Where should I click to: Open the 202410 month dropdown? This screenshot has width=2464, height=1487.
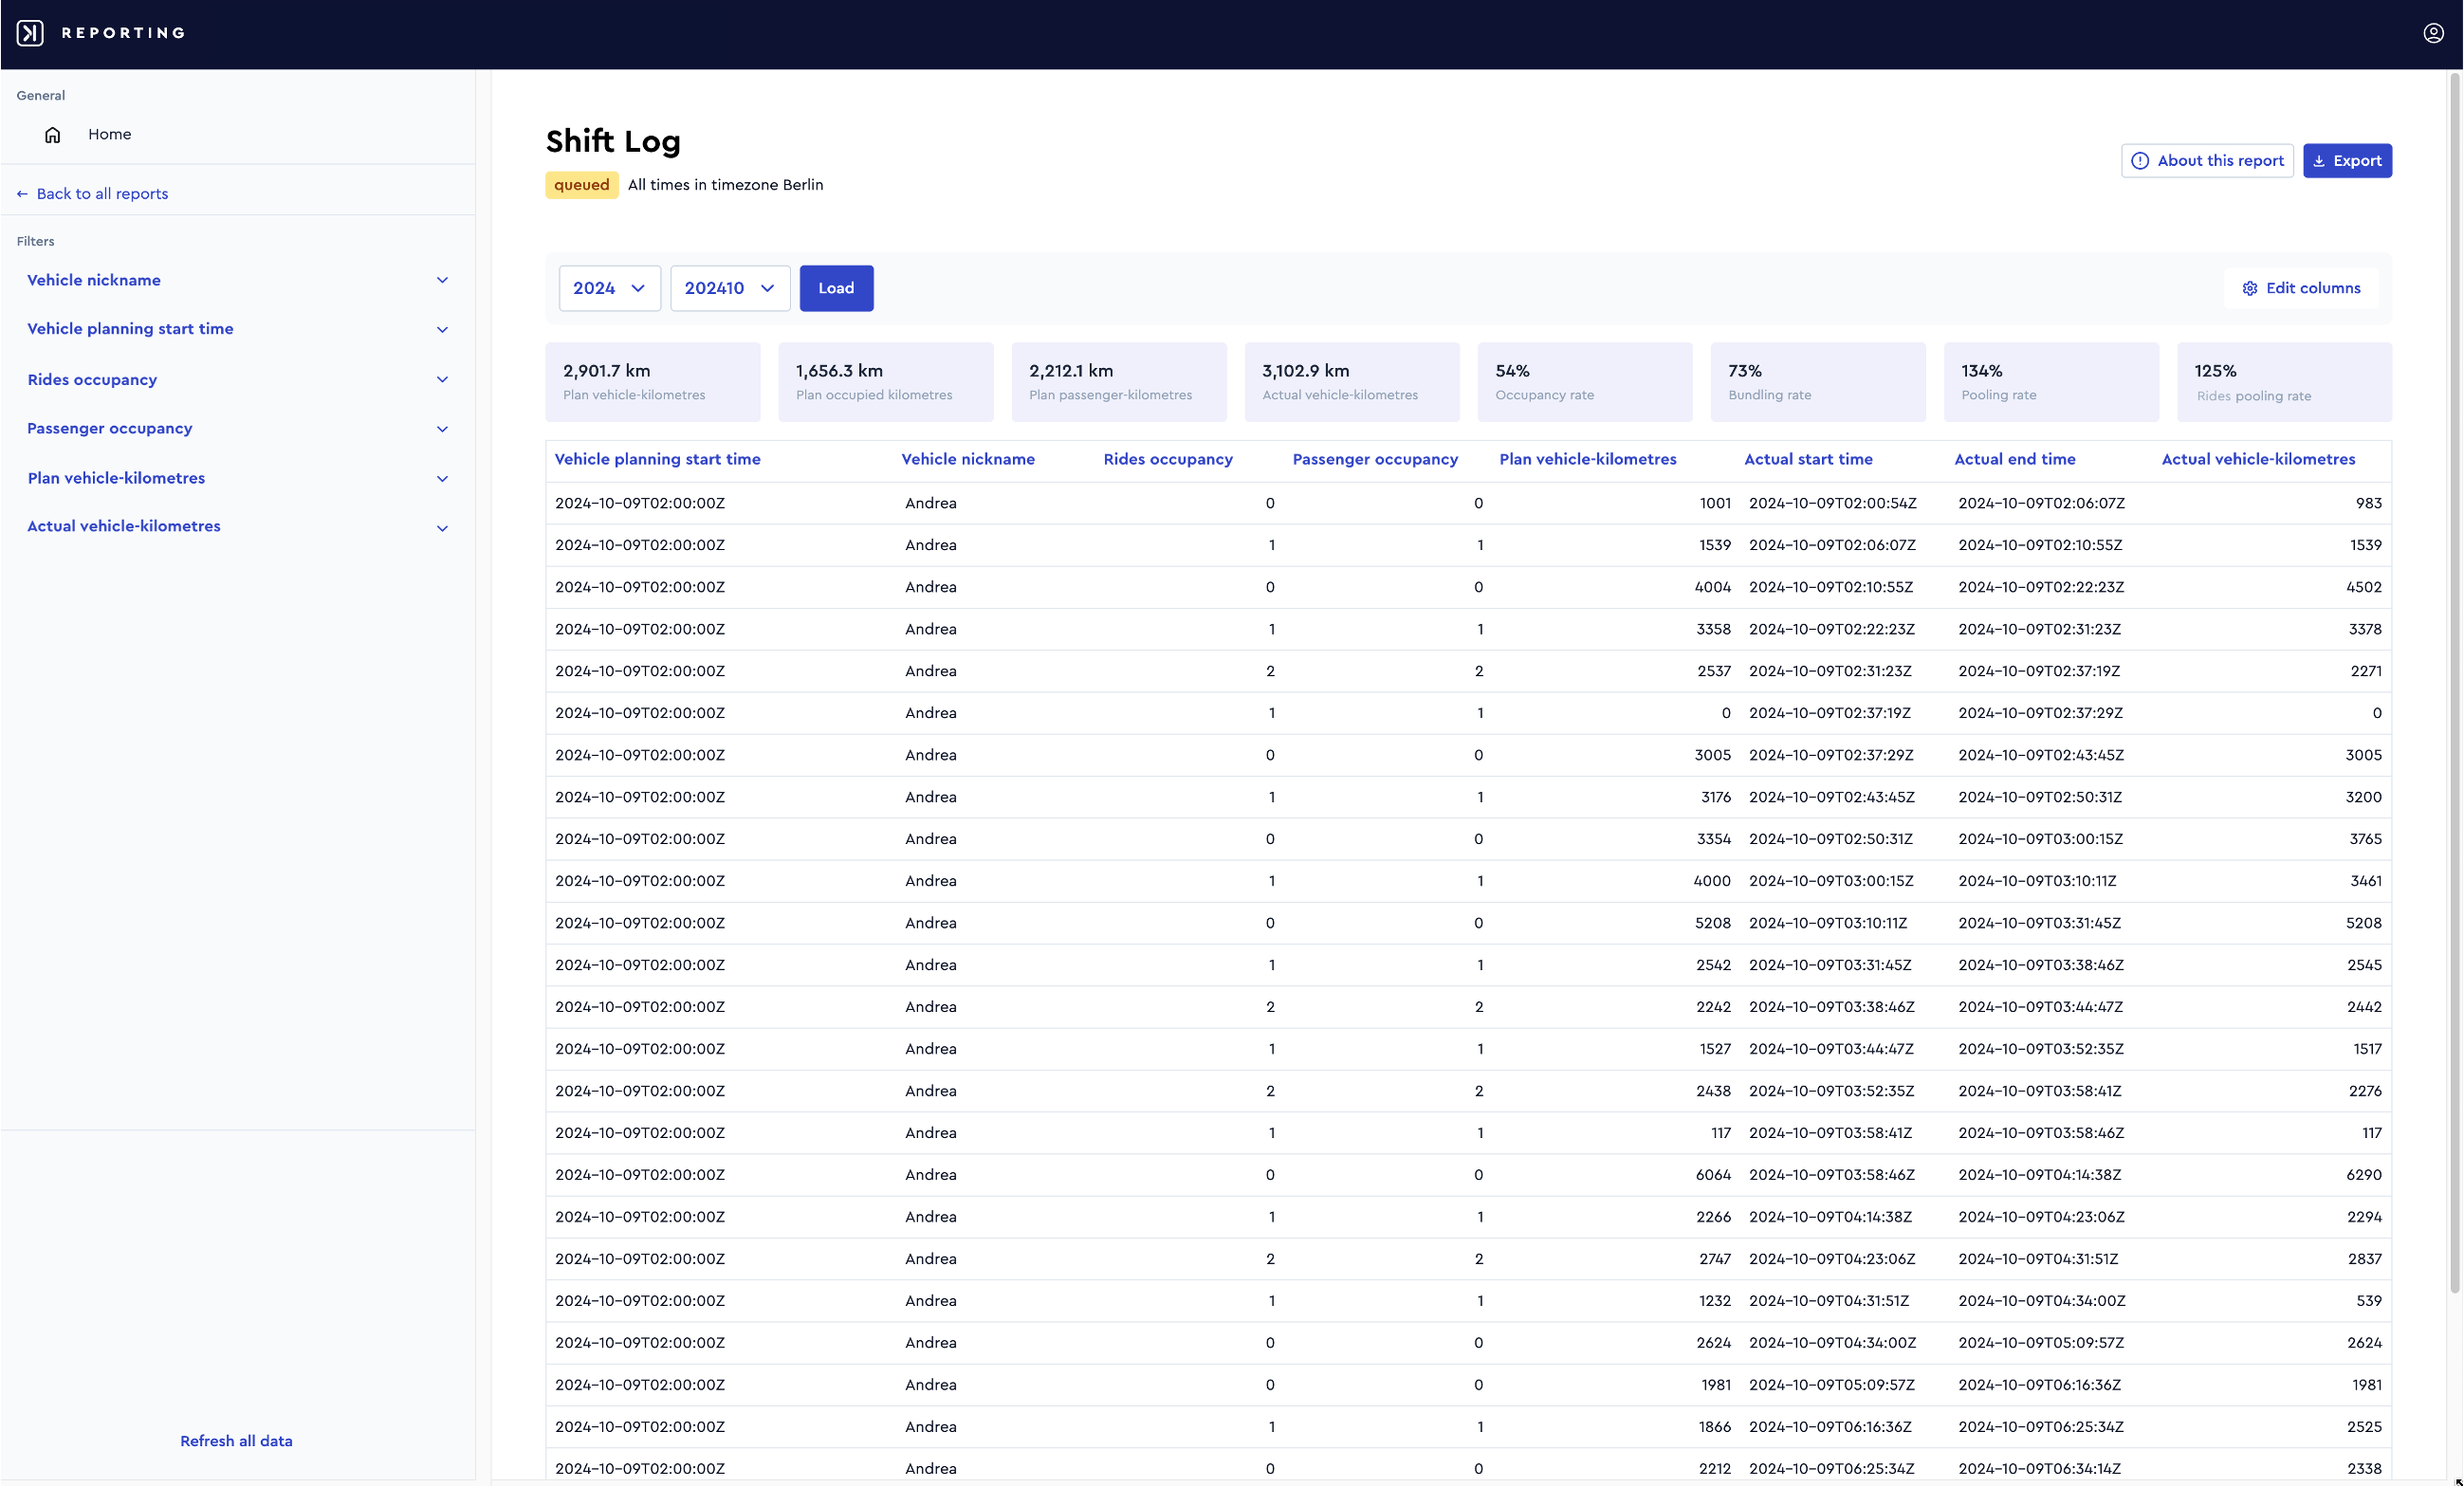[729, 288]
